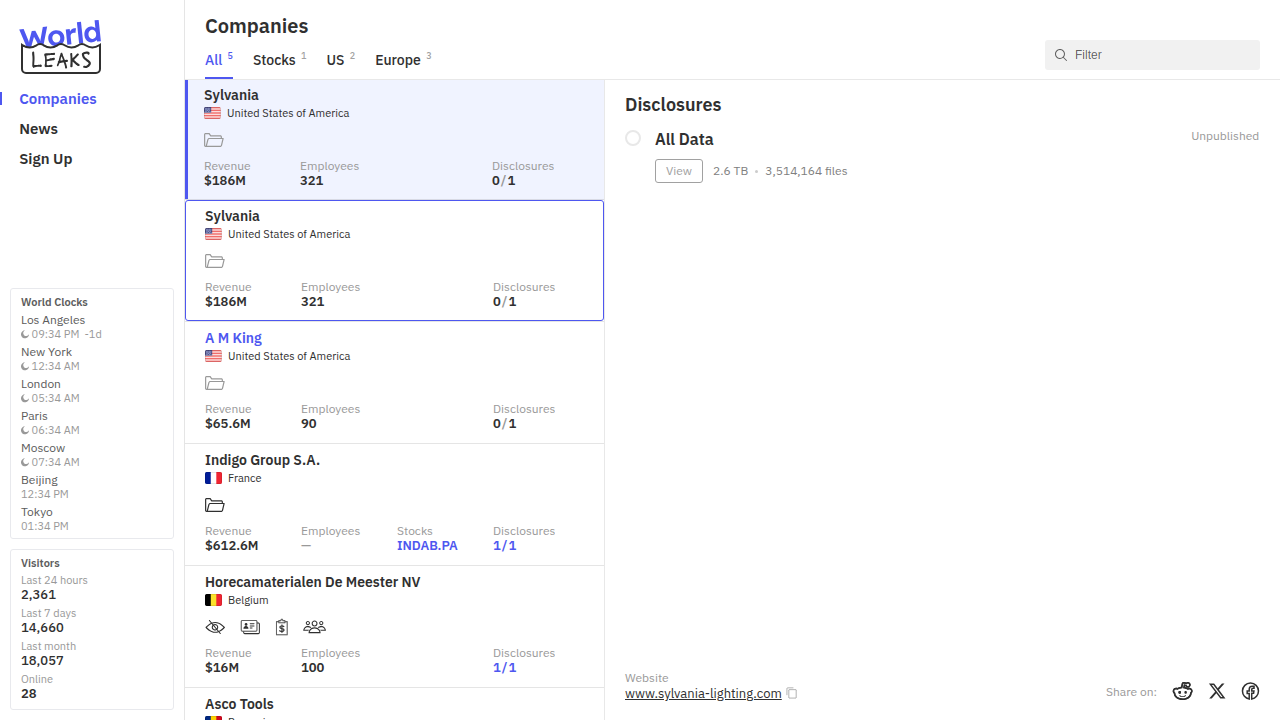This screenshot has width=1280, height=720.
Task: Click the moon icon beside New York time
Action: 25,367
